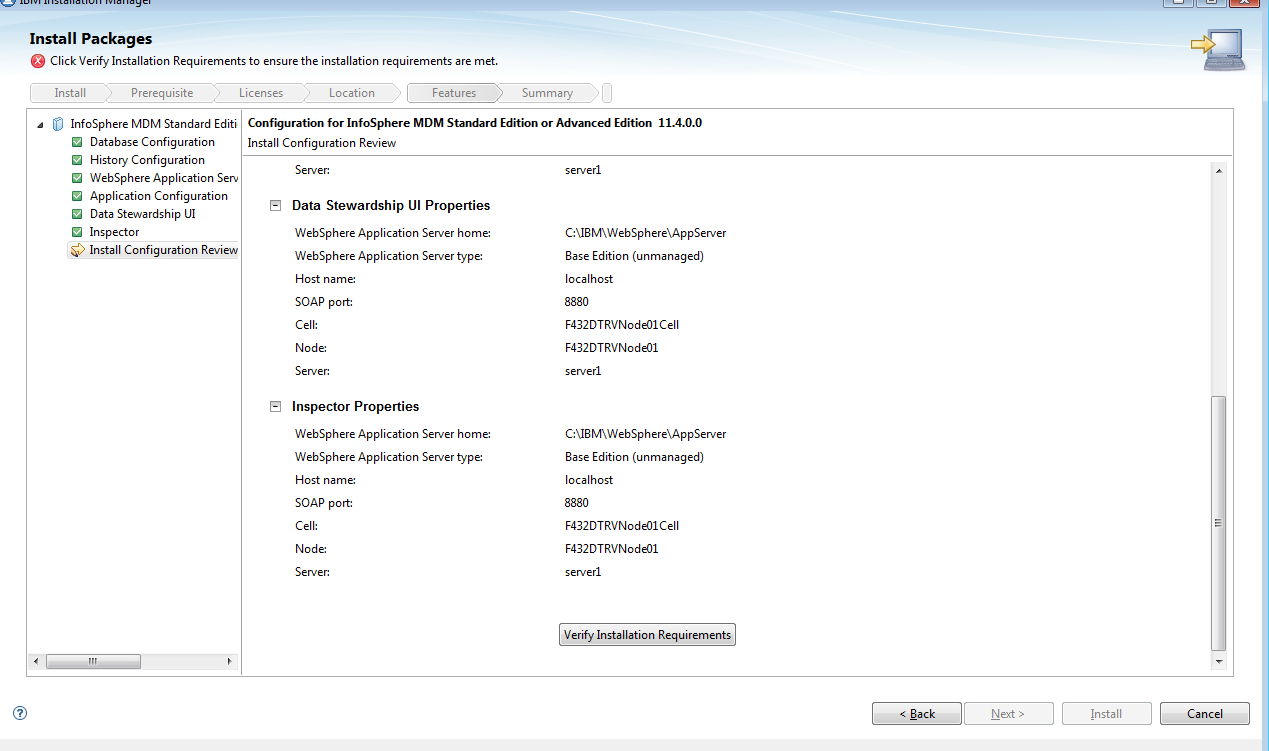Viewport: 1269px width, 751px height.
Task: Select History Configuration in the tree
Action: [147, 160]
